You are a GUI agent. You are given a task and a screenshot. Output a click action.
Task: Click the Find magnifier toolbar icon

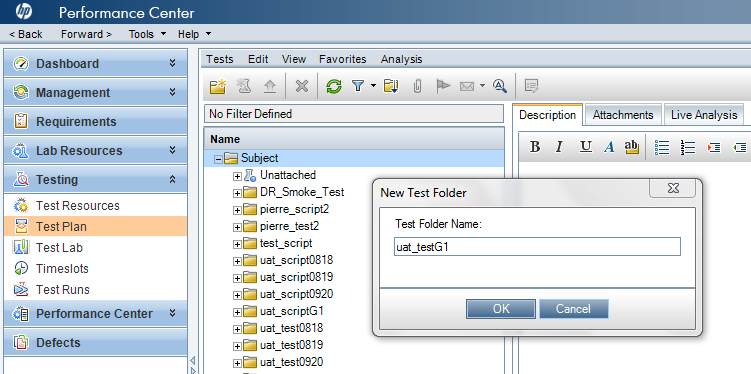[500, 86]
